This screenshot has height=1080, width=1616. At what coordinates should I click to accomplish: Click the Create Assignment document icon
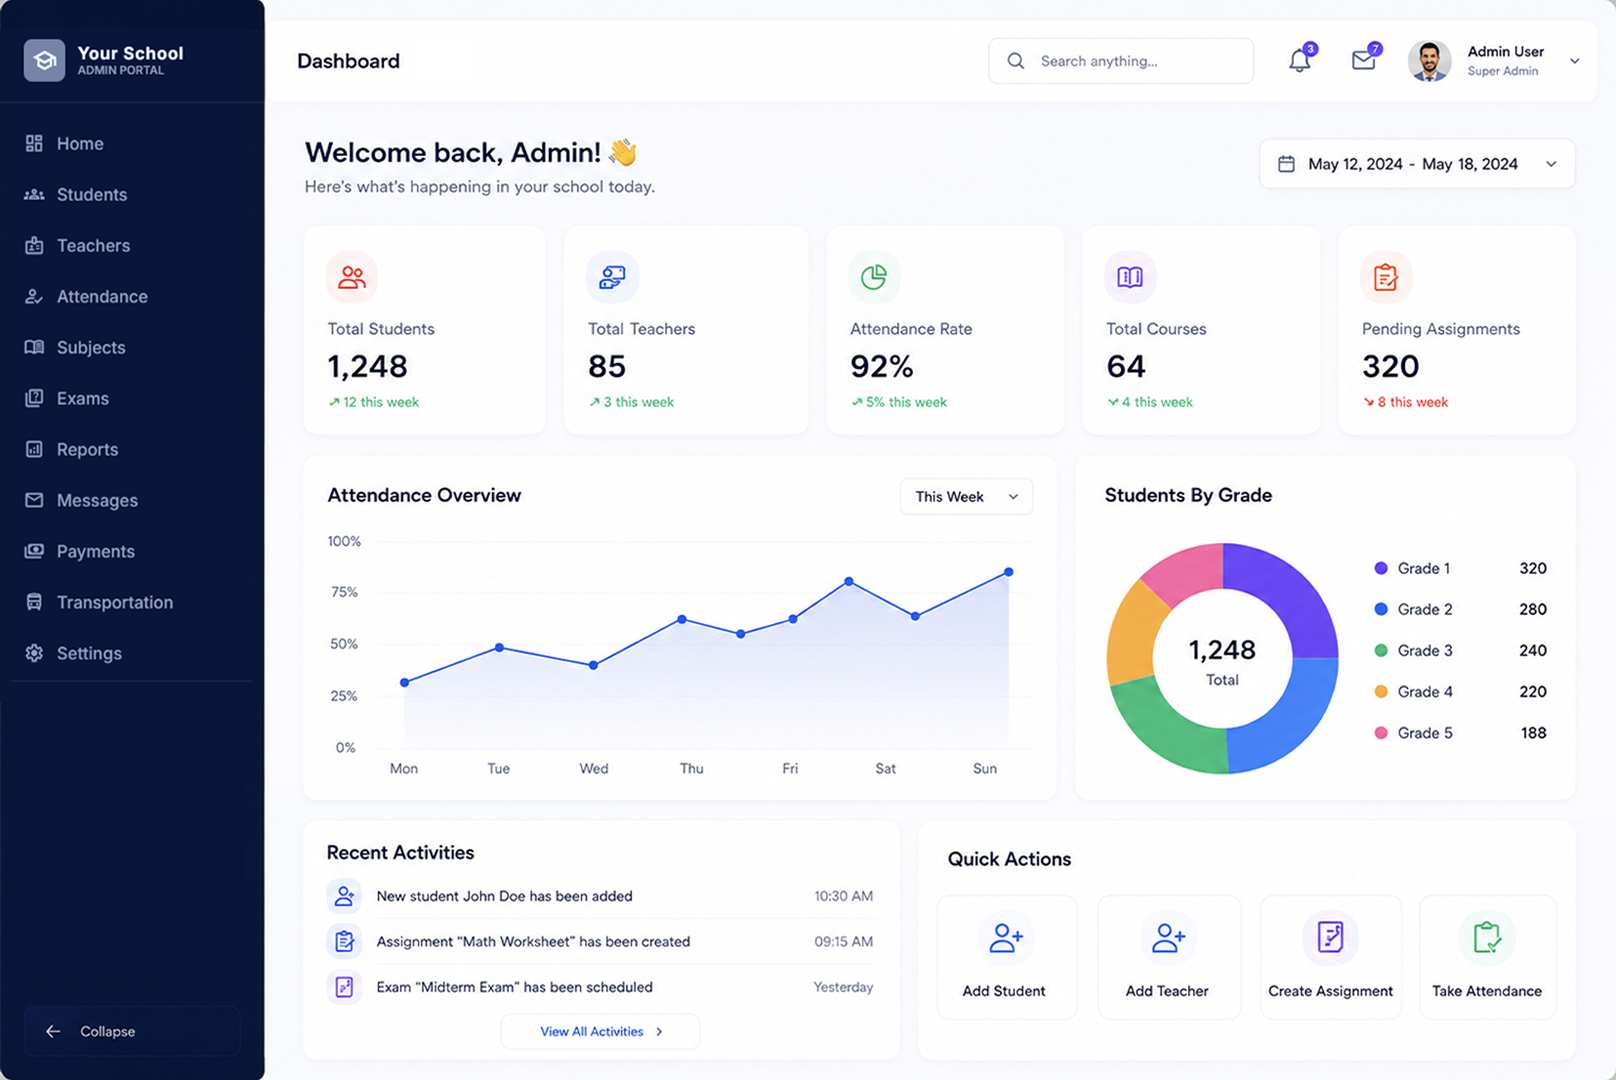(1330, 938)
